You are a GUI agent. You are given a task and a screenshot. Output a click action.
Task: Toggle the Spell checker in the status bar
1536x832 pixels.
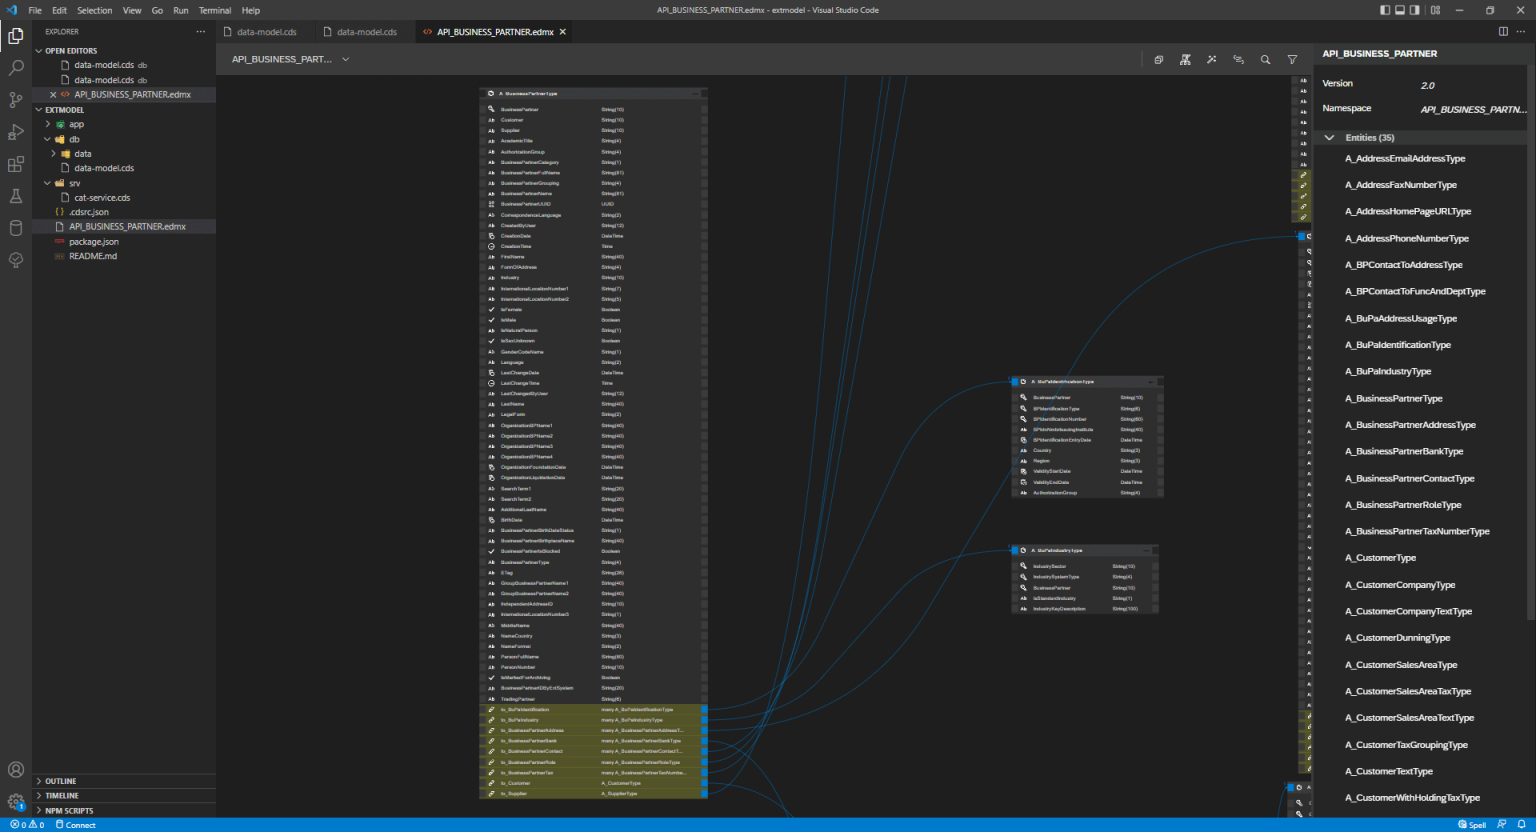(x=1470, y=824)
